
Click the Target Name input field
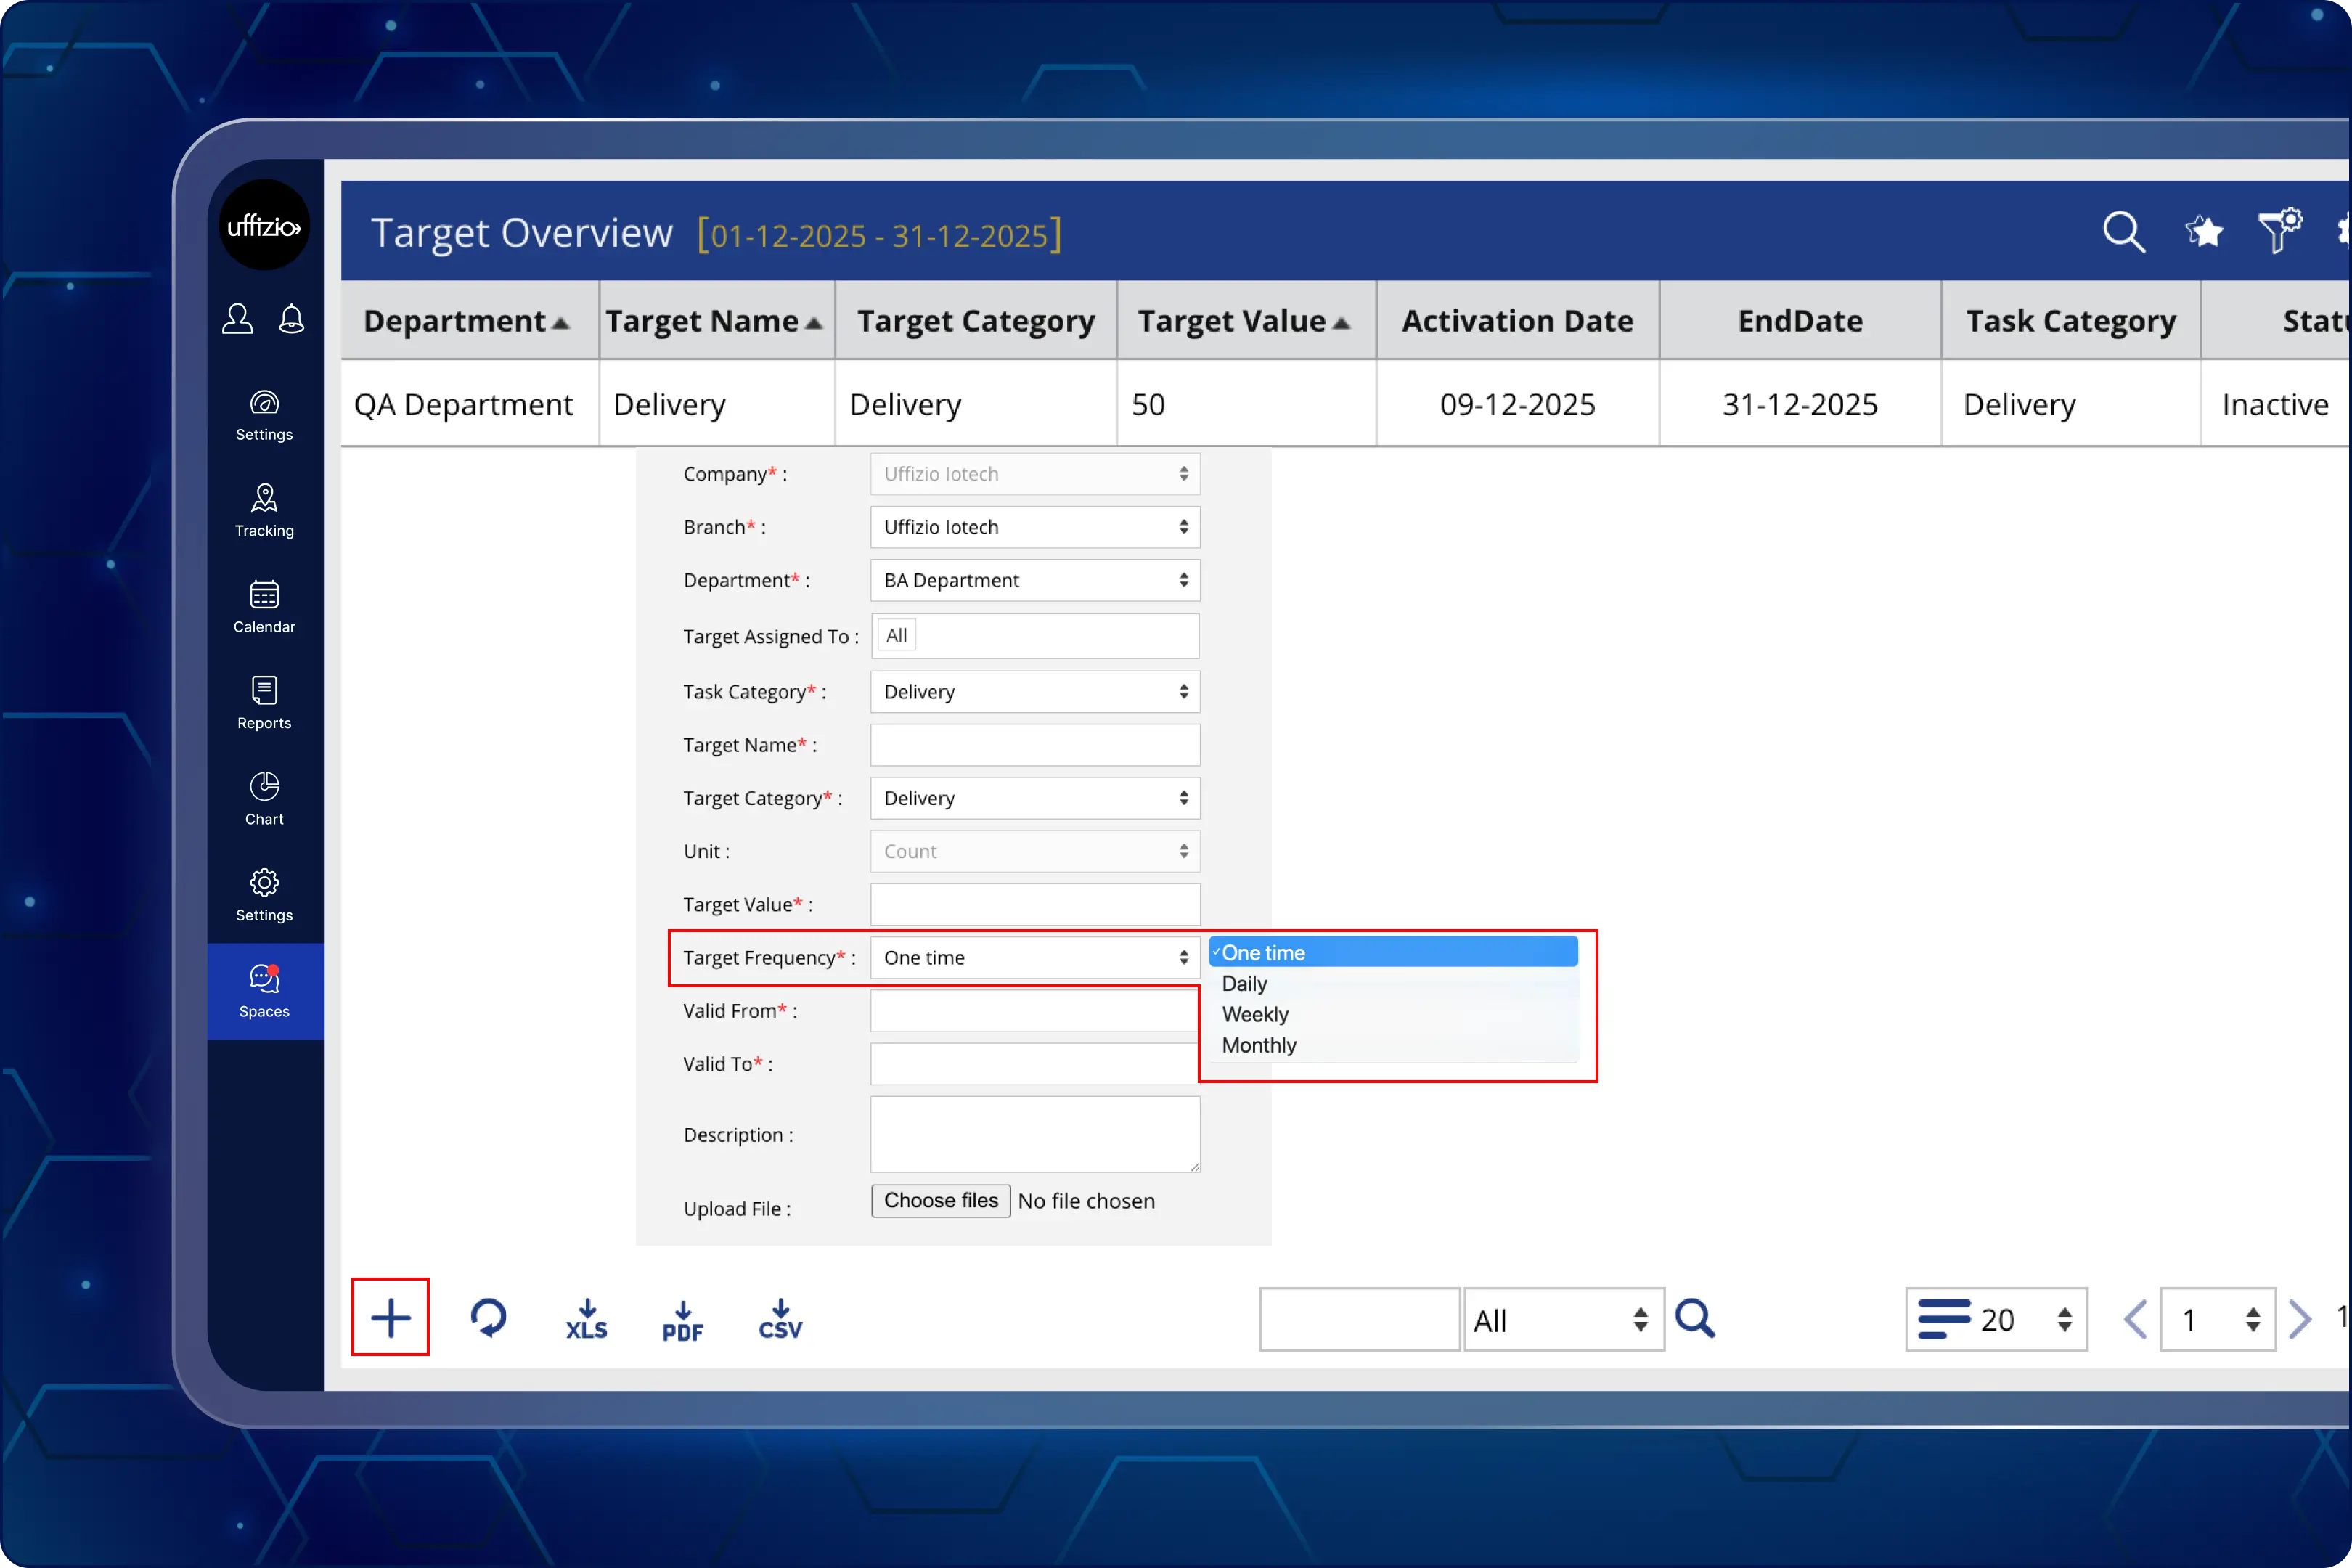[1034, 745]
